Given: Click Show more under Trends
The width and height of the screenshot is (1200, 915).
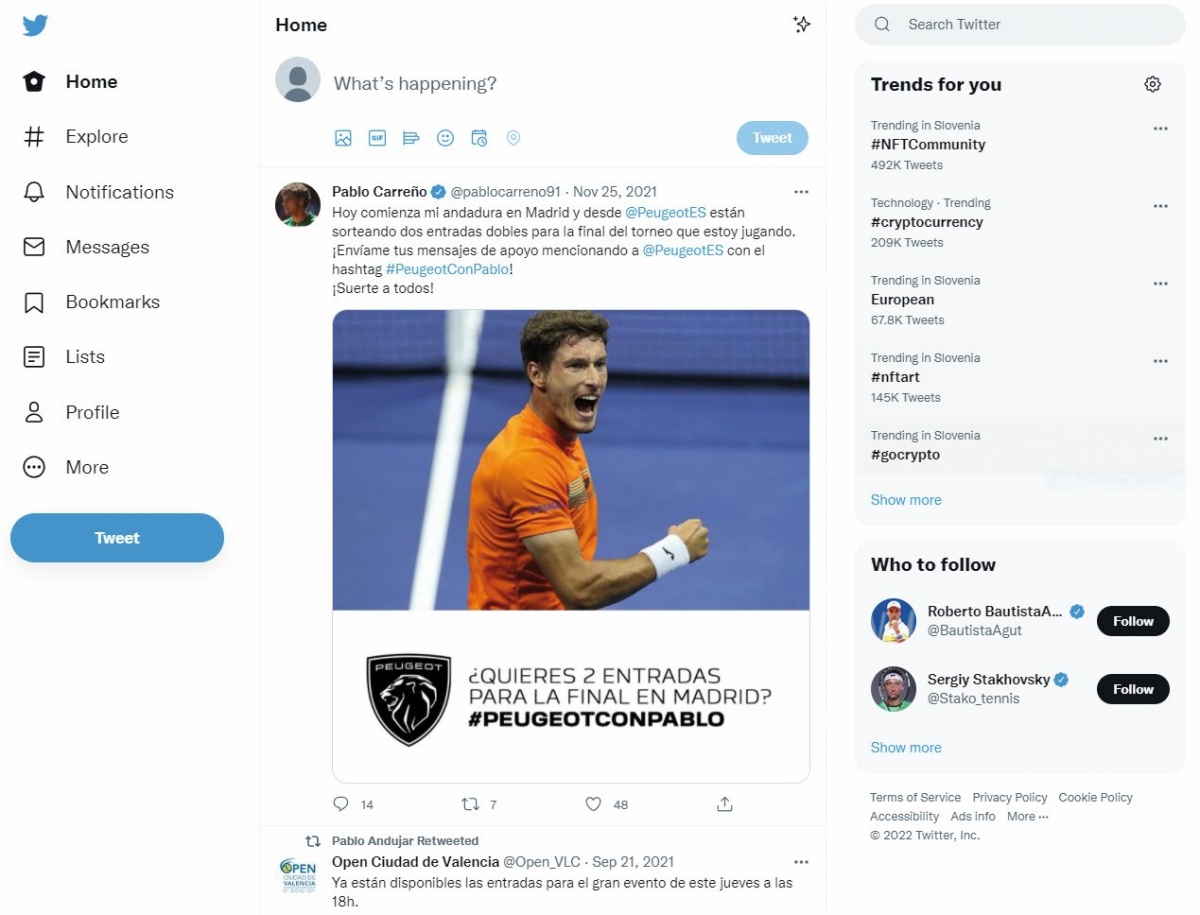Looking at the screenshot, I should (x=906, y=500).
